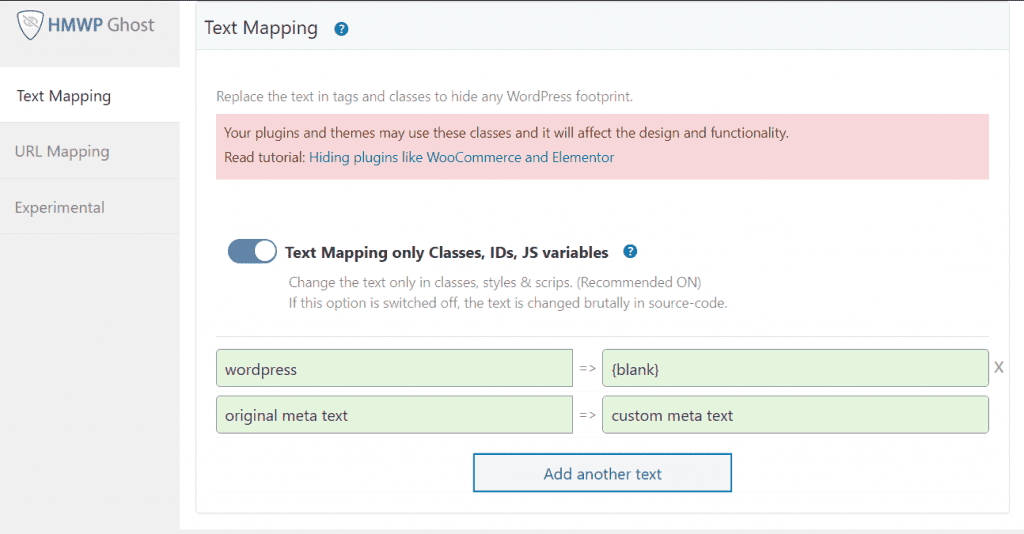Click help icon next to Classes, IDs, JS variables
The height and width of the screenshot is (534, 1024).
(630, 252)
